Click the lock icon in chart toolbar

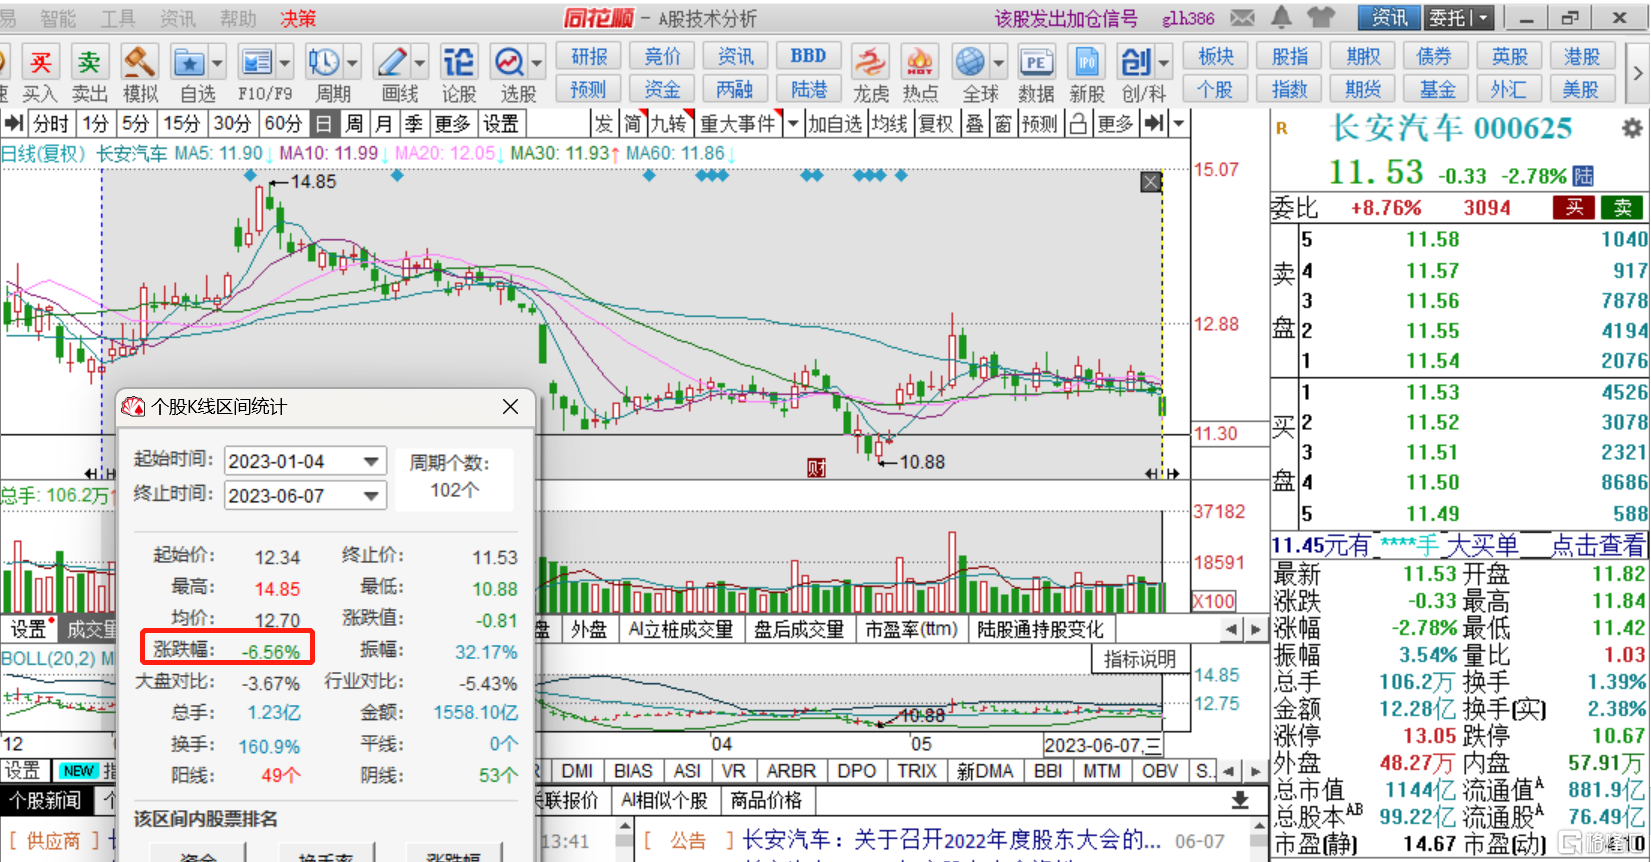coord(1078,124)
